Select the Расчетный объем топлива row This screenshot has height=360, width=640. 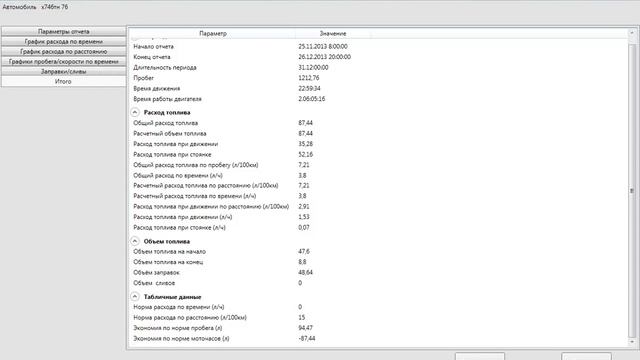pos(379,133)
